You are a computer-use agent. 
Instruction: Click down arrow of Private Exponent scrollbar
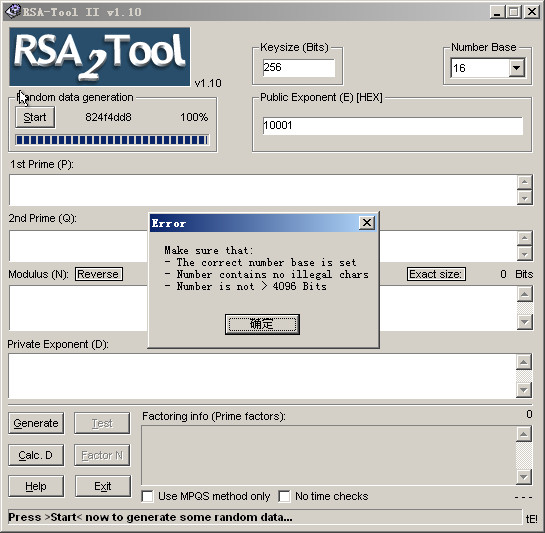524,390
